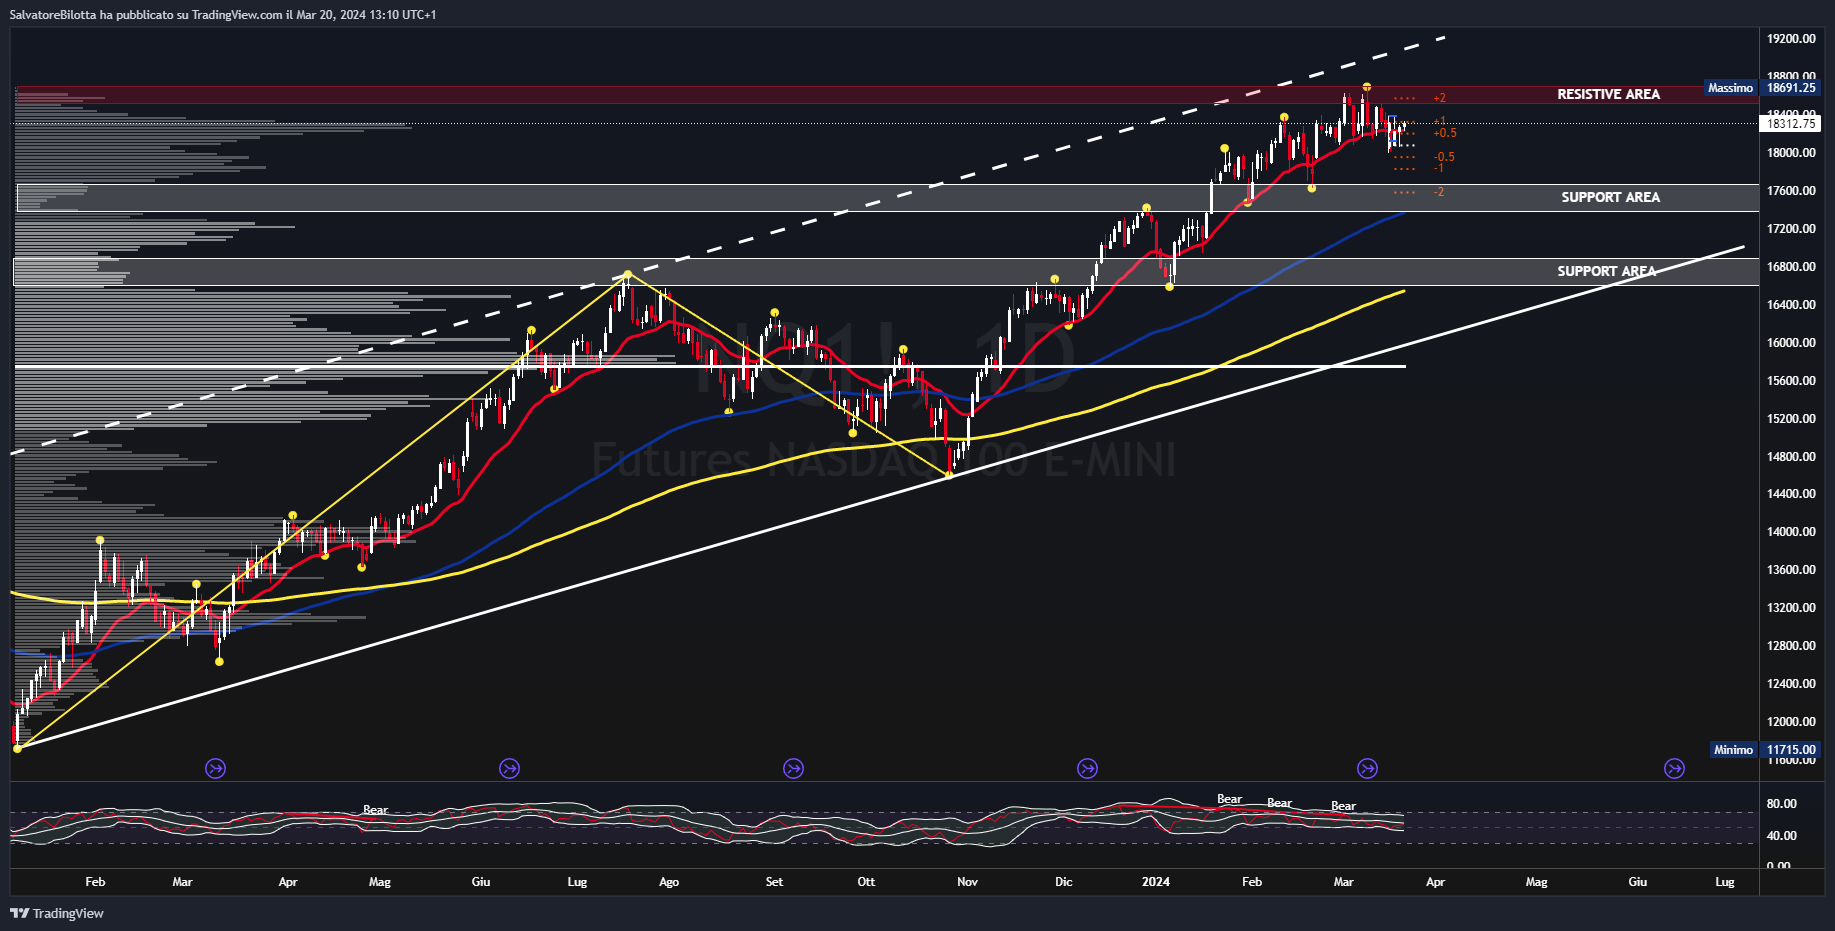Image resolution: width=1835 pixels, height=931 pixels.
Task: Click the 16000.00 price axis value
Action: coord(1791,343)
